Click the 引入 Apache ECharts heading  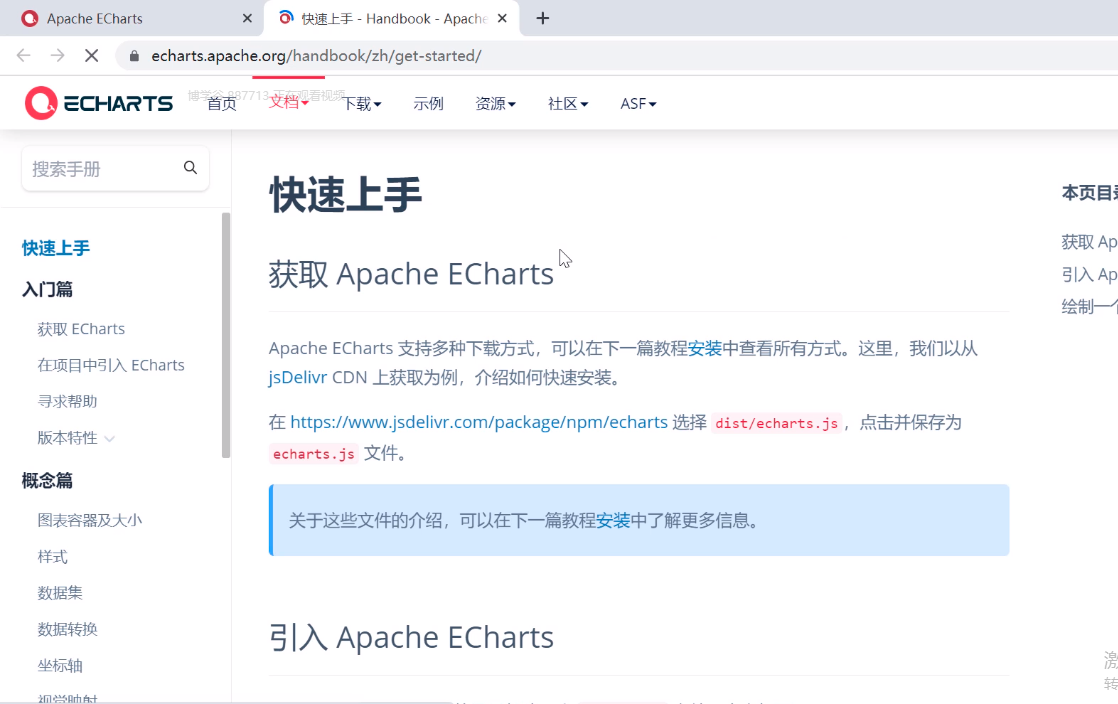pos(411,638)
